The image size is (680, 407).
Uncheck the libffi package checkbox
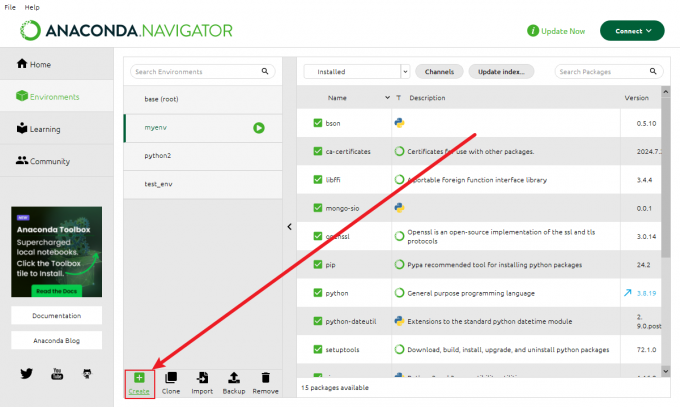318,180
